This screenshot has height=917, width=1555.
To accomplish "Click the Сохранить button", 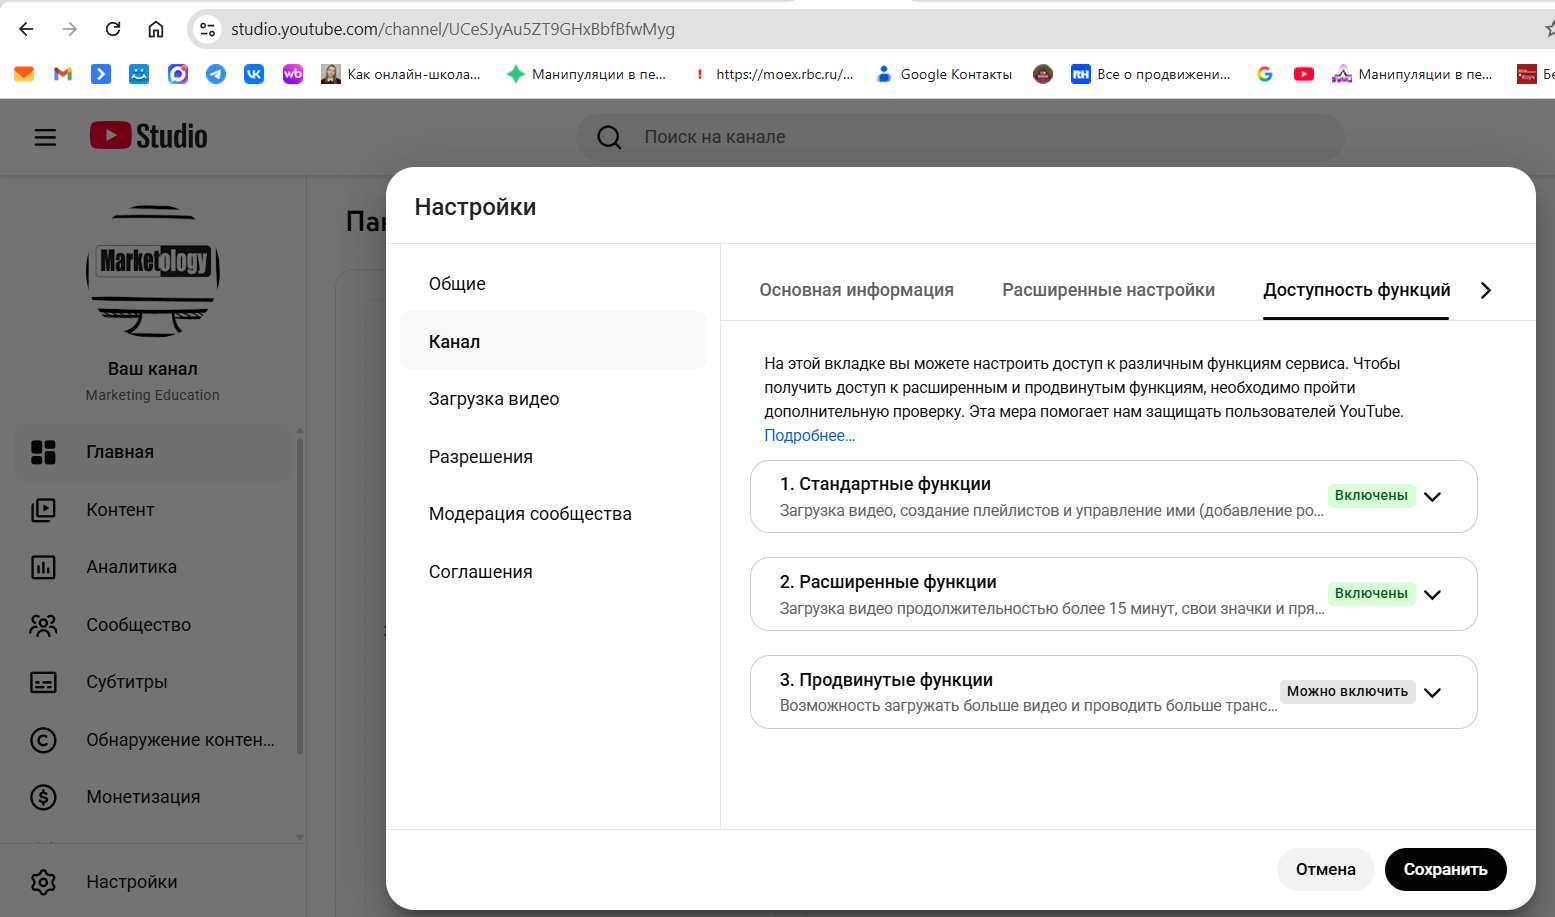I will click(x=1445, y=869).
